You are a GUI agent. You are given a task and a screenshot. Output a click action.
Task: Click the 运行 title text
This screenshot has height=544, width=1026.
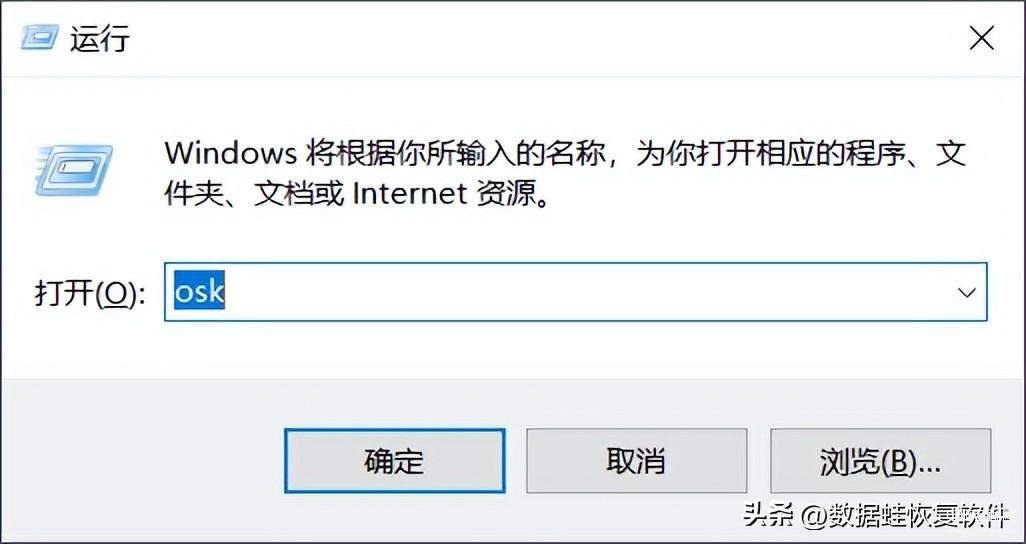coord(100,39)
